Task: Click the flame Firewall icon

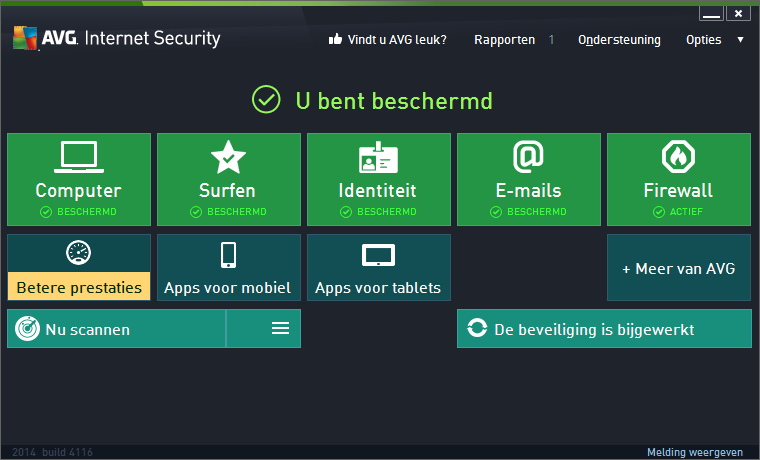Action: pyautogui.click(x=678, y=157)
